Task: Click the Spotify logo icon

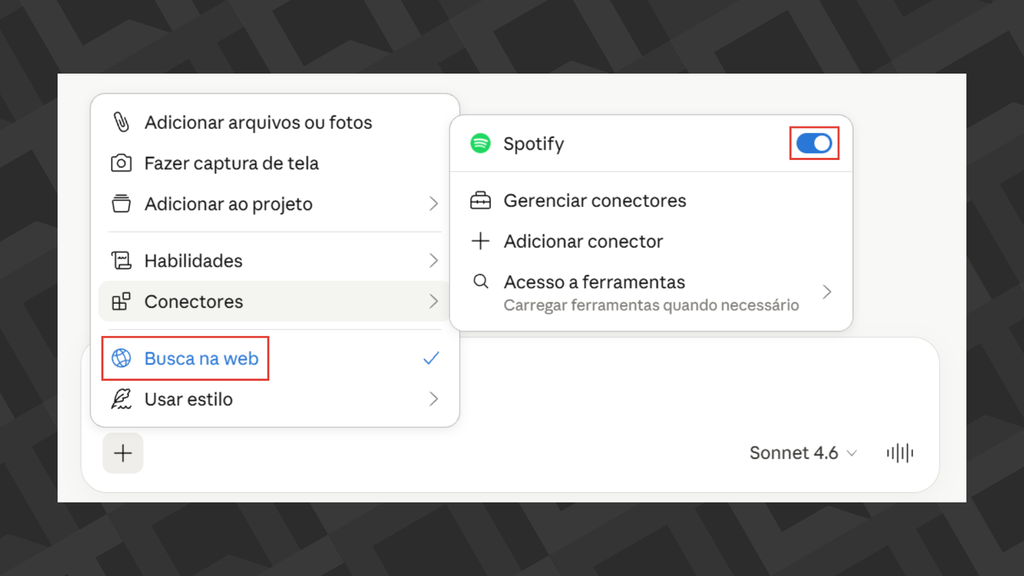Action: tap(480, 143)
